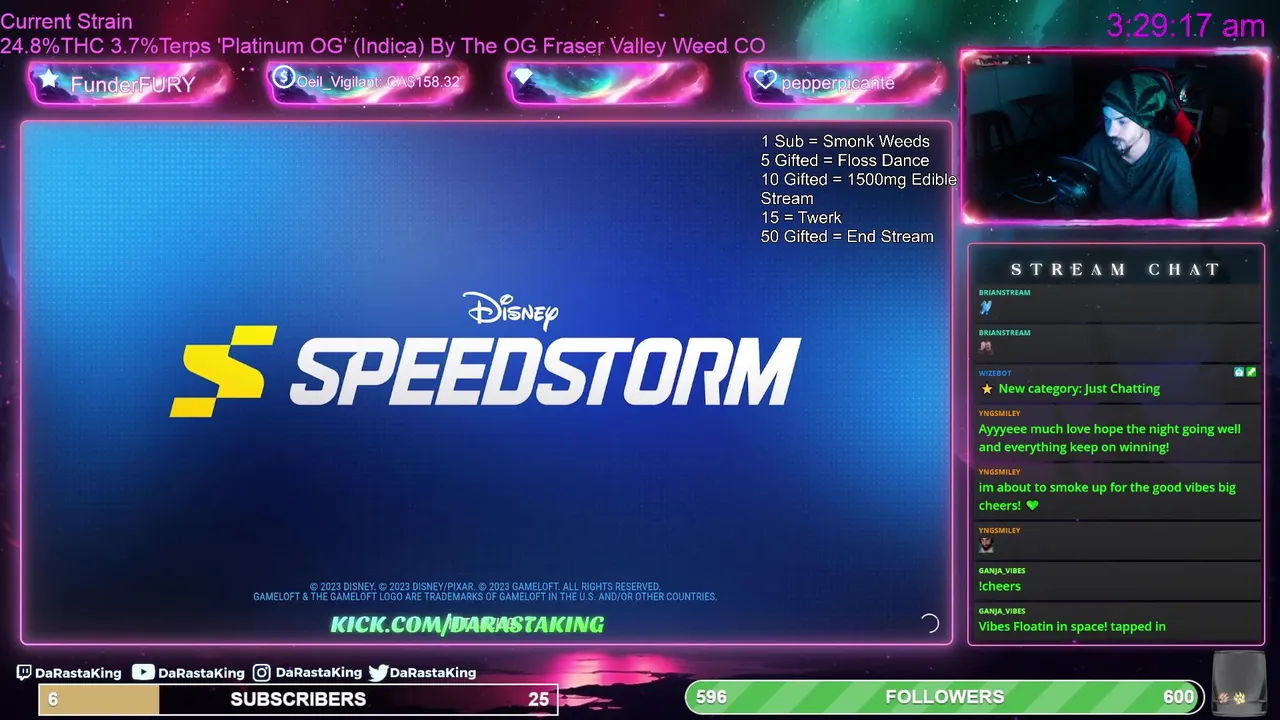Click the Instagram DaRastaKing handle text
This screenshot has height=720, width=1280.
(x=318, y=673)
